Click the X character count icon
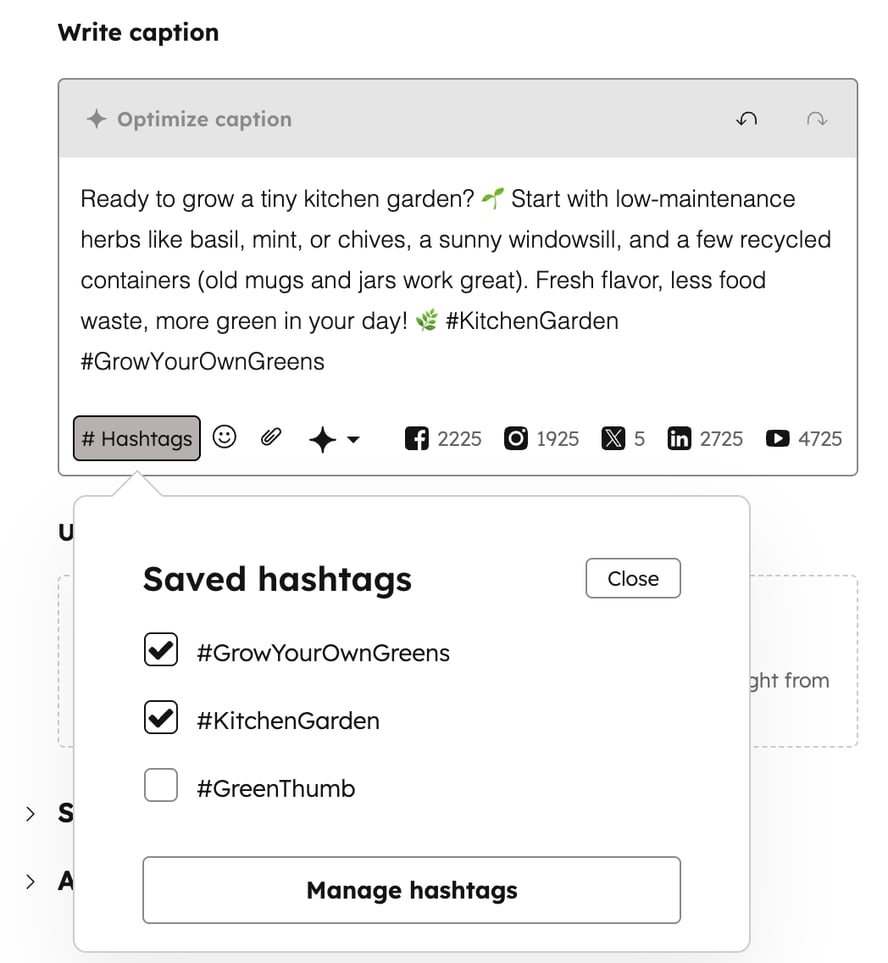 [x=612, y=438]
